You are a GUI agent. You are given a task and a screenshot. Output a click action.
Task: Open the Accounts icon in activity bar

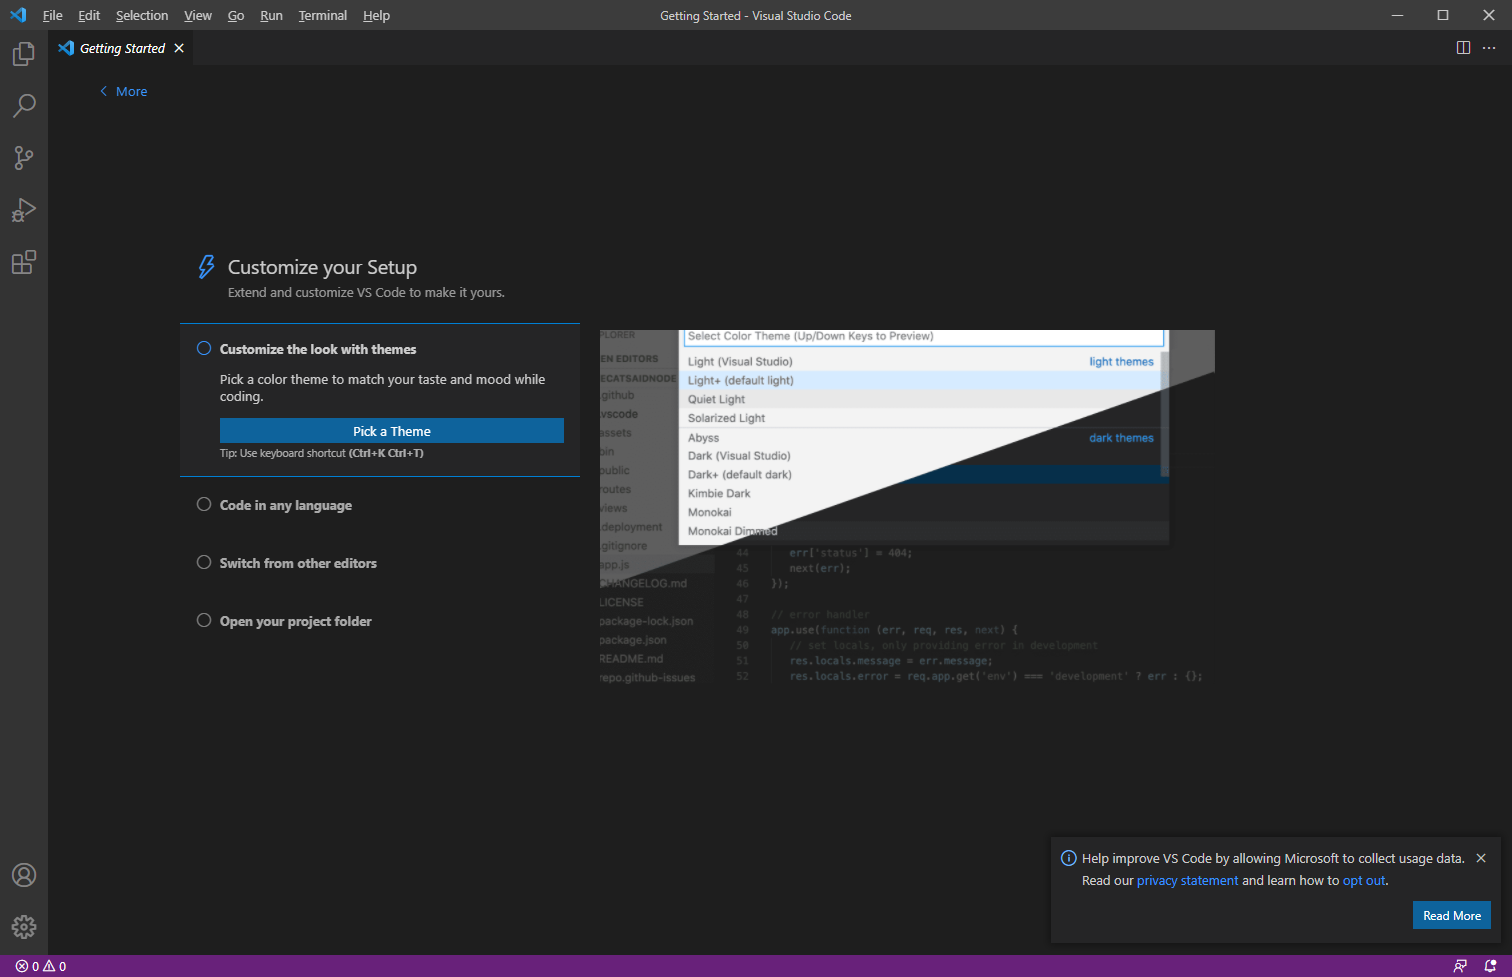[x=24, y=875]
